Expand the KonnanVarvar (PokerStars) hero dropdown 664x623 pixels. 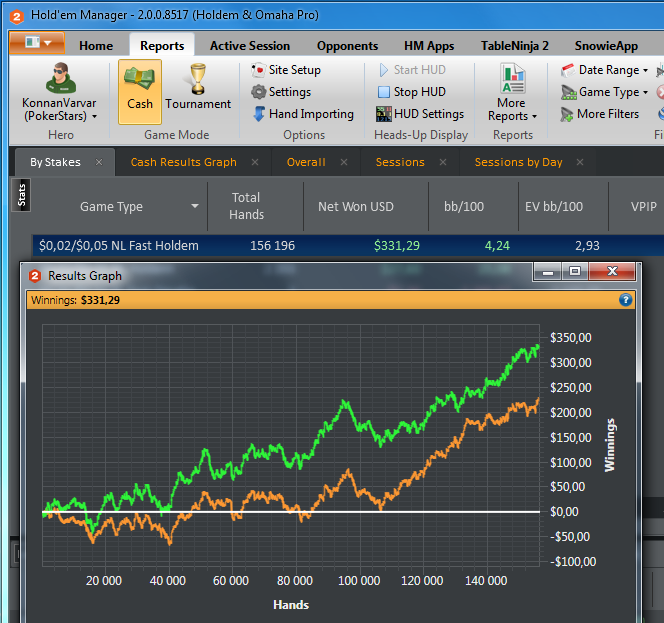[x=94, y=116]
